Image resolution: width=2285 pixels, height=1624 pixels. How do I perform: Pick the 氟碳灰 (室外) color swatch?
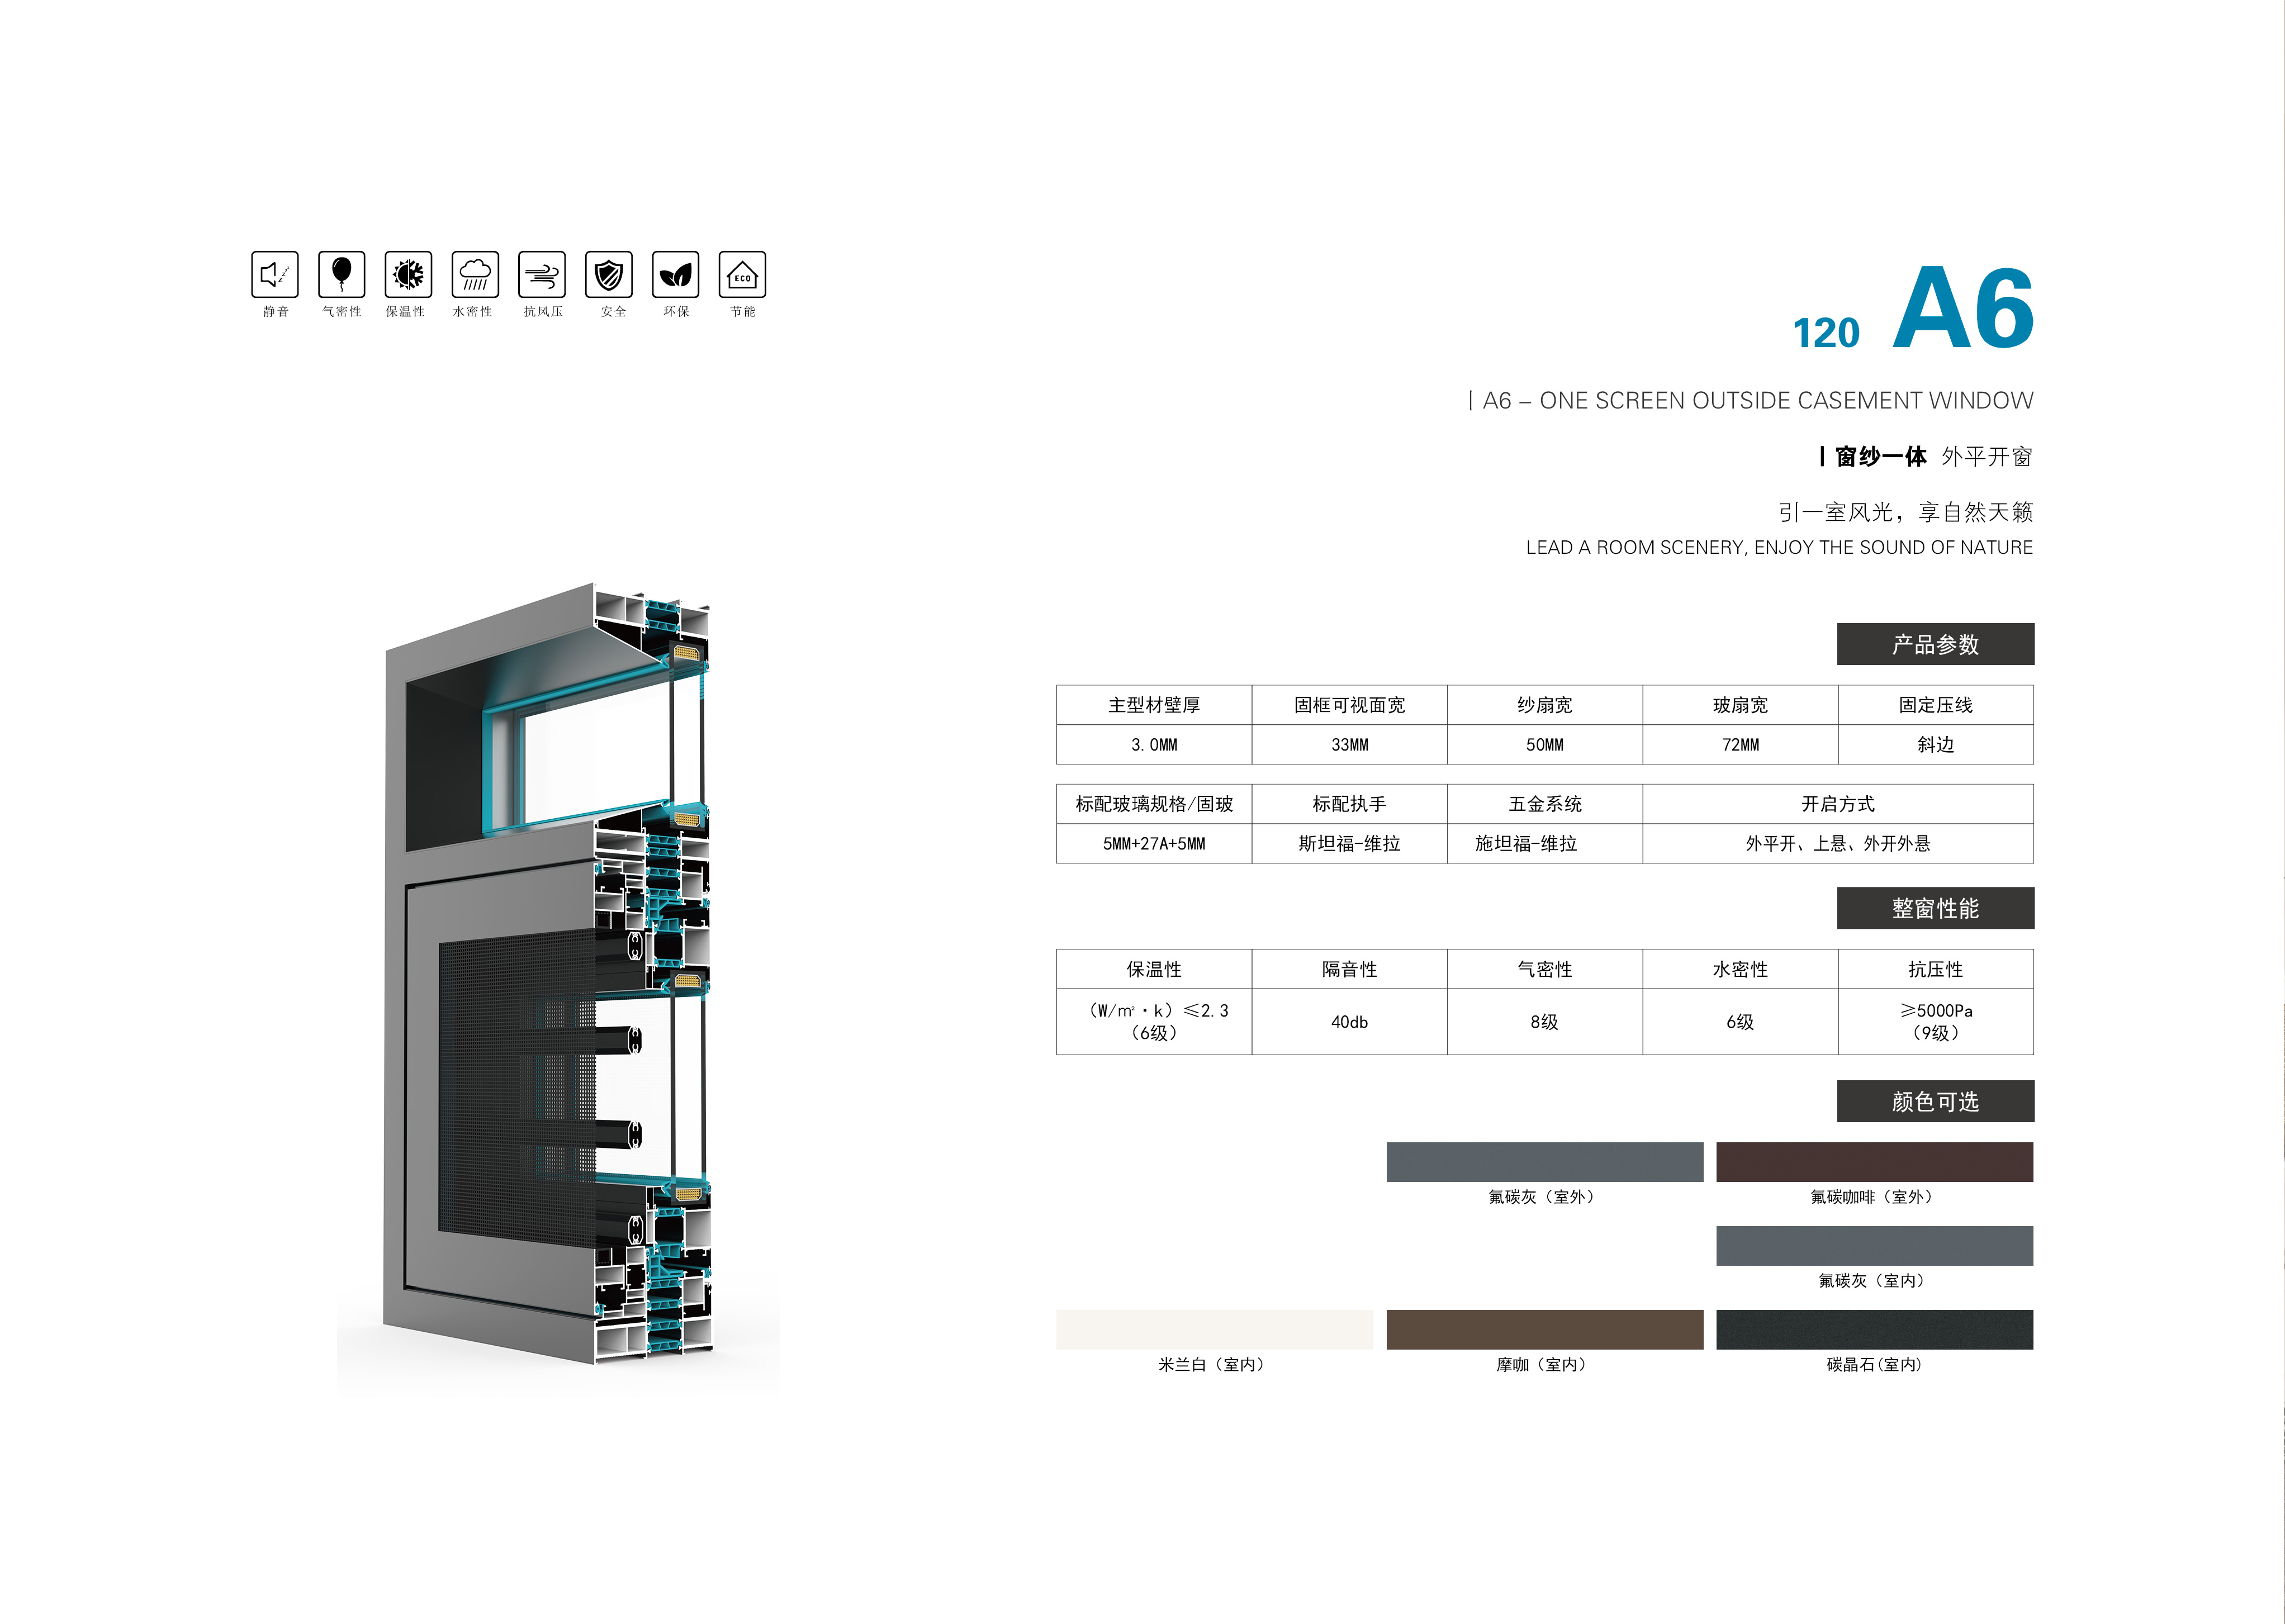[x=1544, y=1162]
